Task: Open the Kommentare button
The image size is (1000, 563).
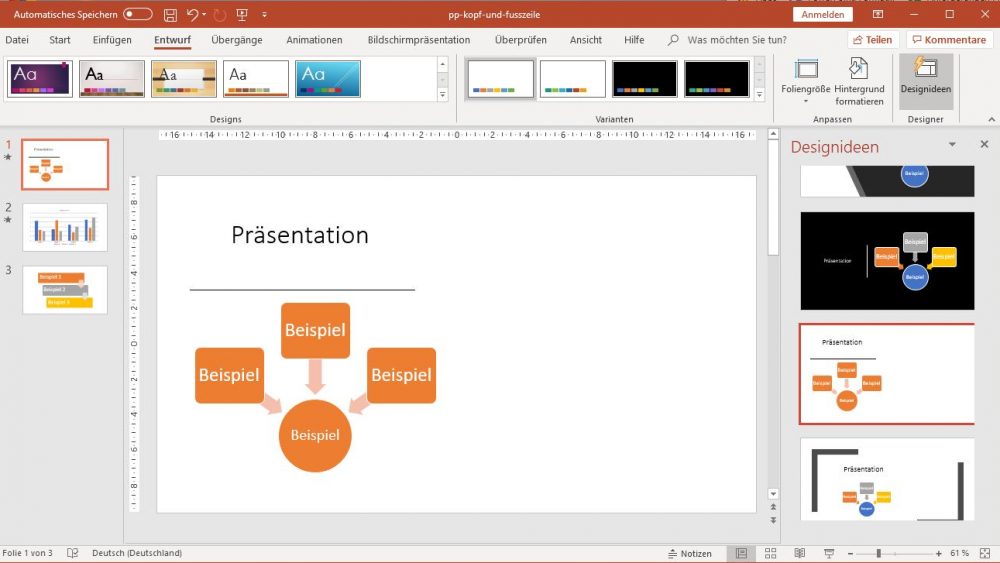Action: point(950,40)
